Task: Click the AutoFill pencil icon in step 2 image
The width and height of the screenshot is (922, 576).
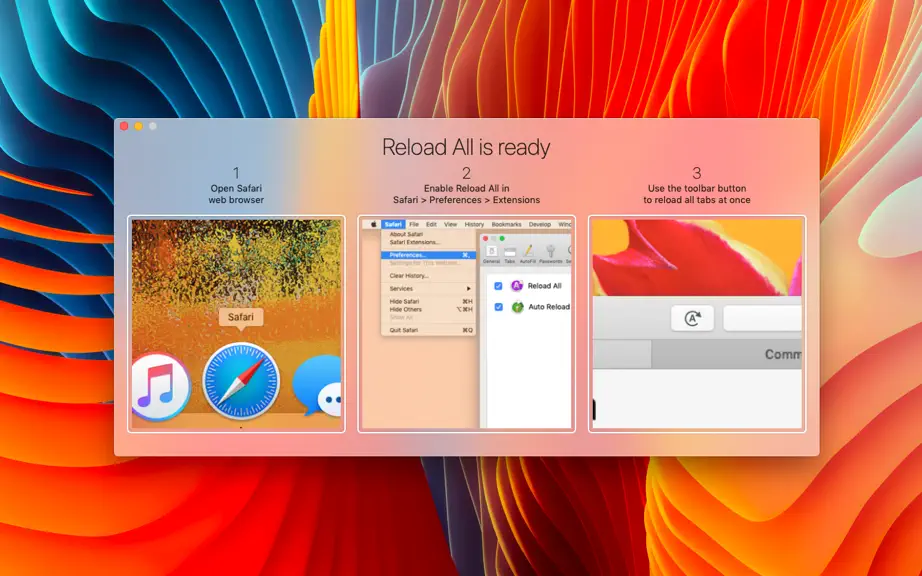Action: coord(528,253)
